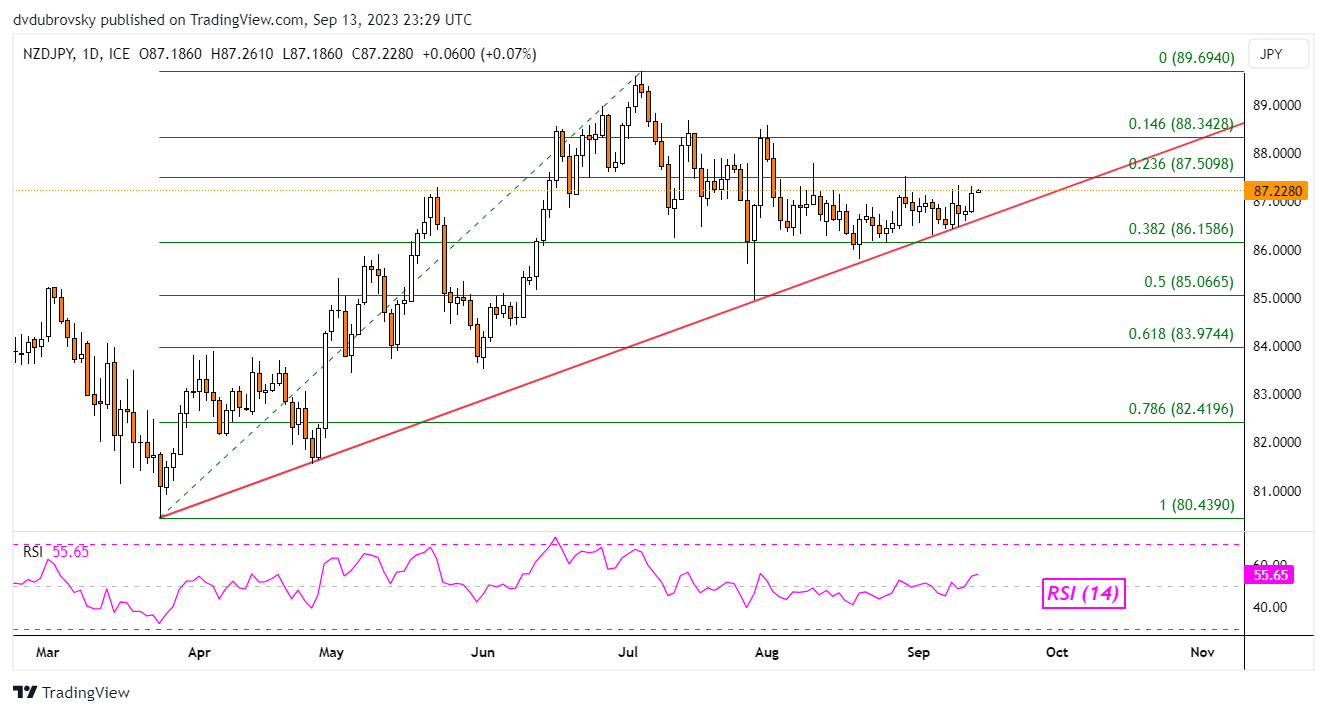This screenshot has width=1327, height=714.
Task: Click the Jul label on the time axis
Action: click(629, 652)
